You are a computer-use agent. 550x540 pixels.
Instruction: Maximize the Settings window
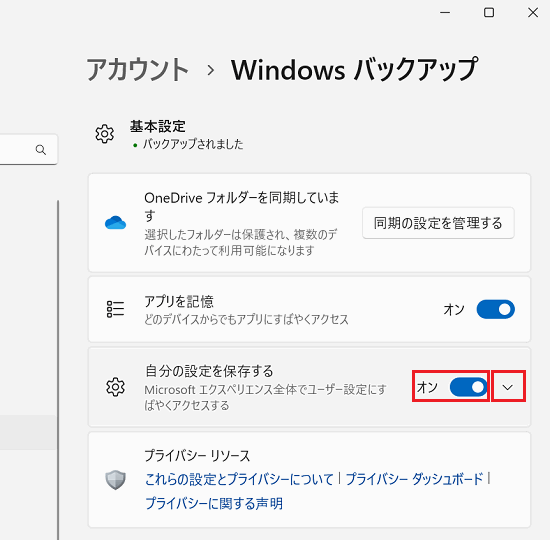pos(489,13)
